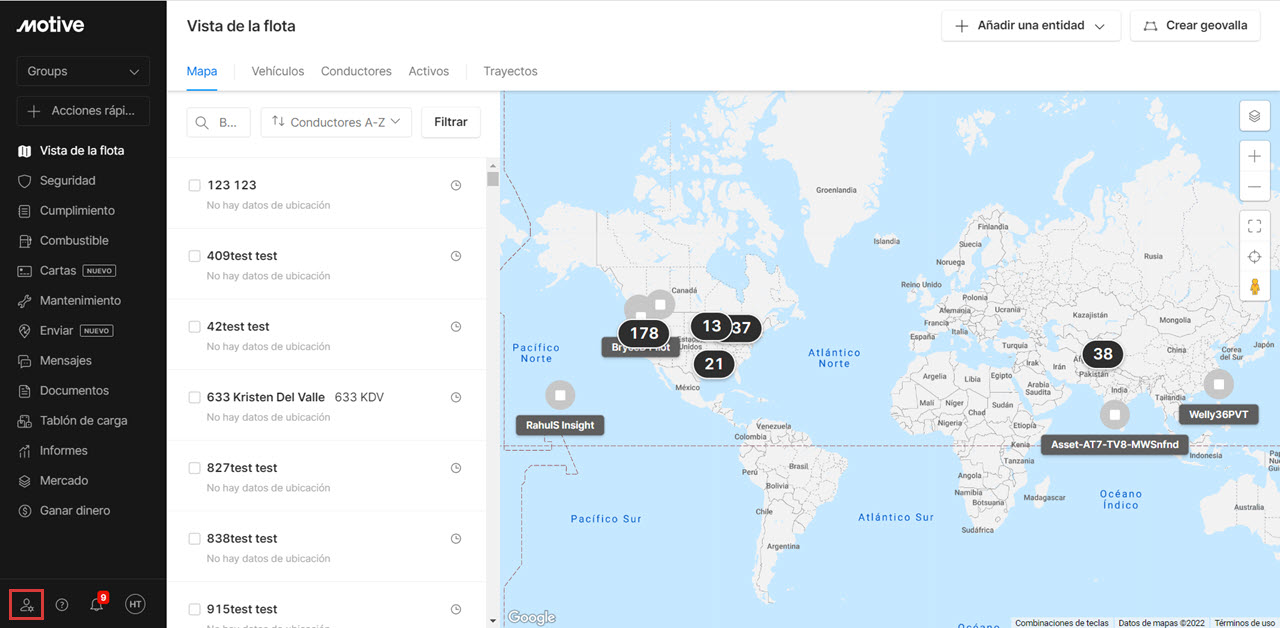
Task: Toggle fullscreen map view
Action: tap(1254, 226)
